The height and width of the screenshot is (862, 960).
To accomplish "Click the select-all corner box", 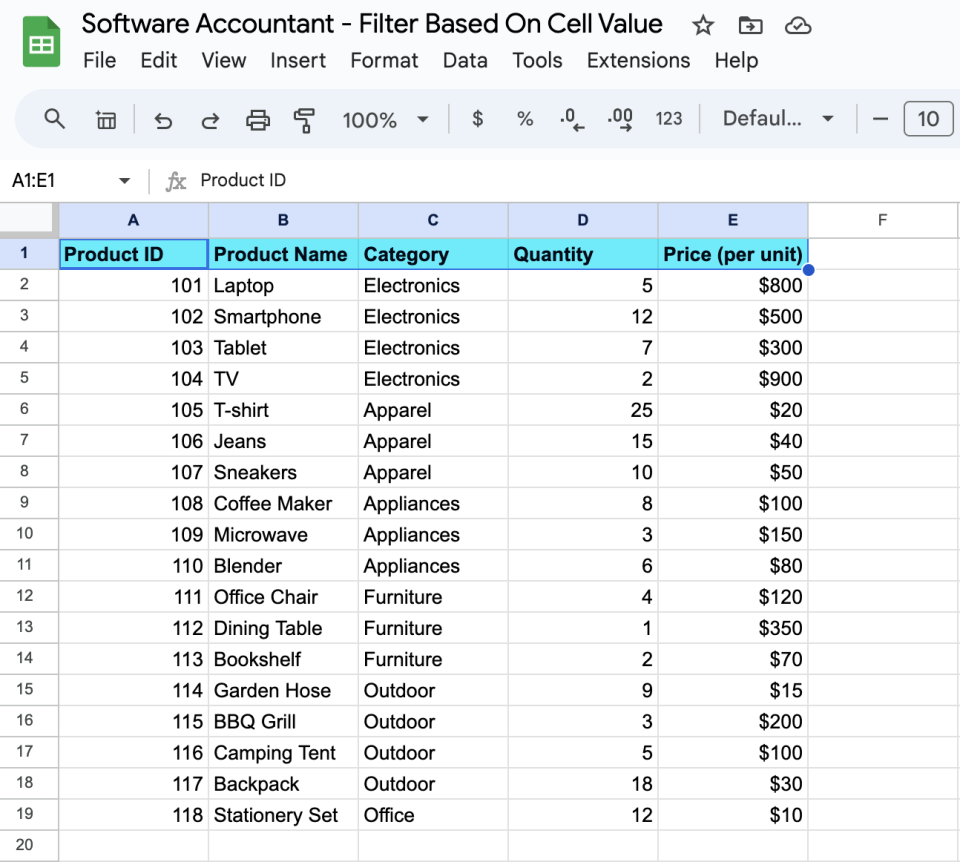I will [26, 218].
